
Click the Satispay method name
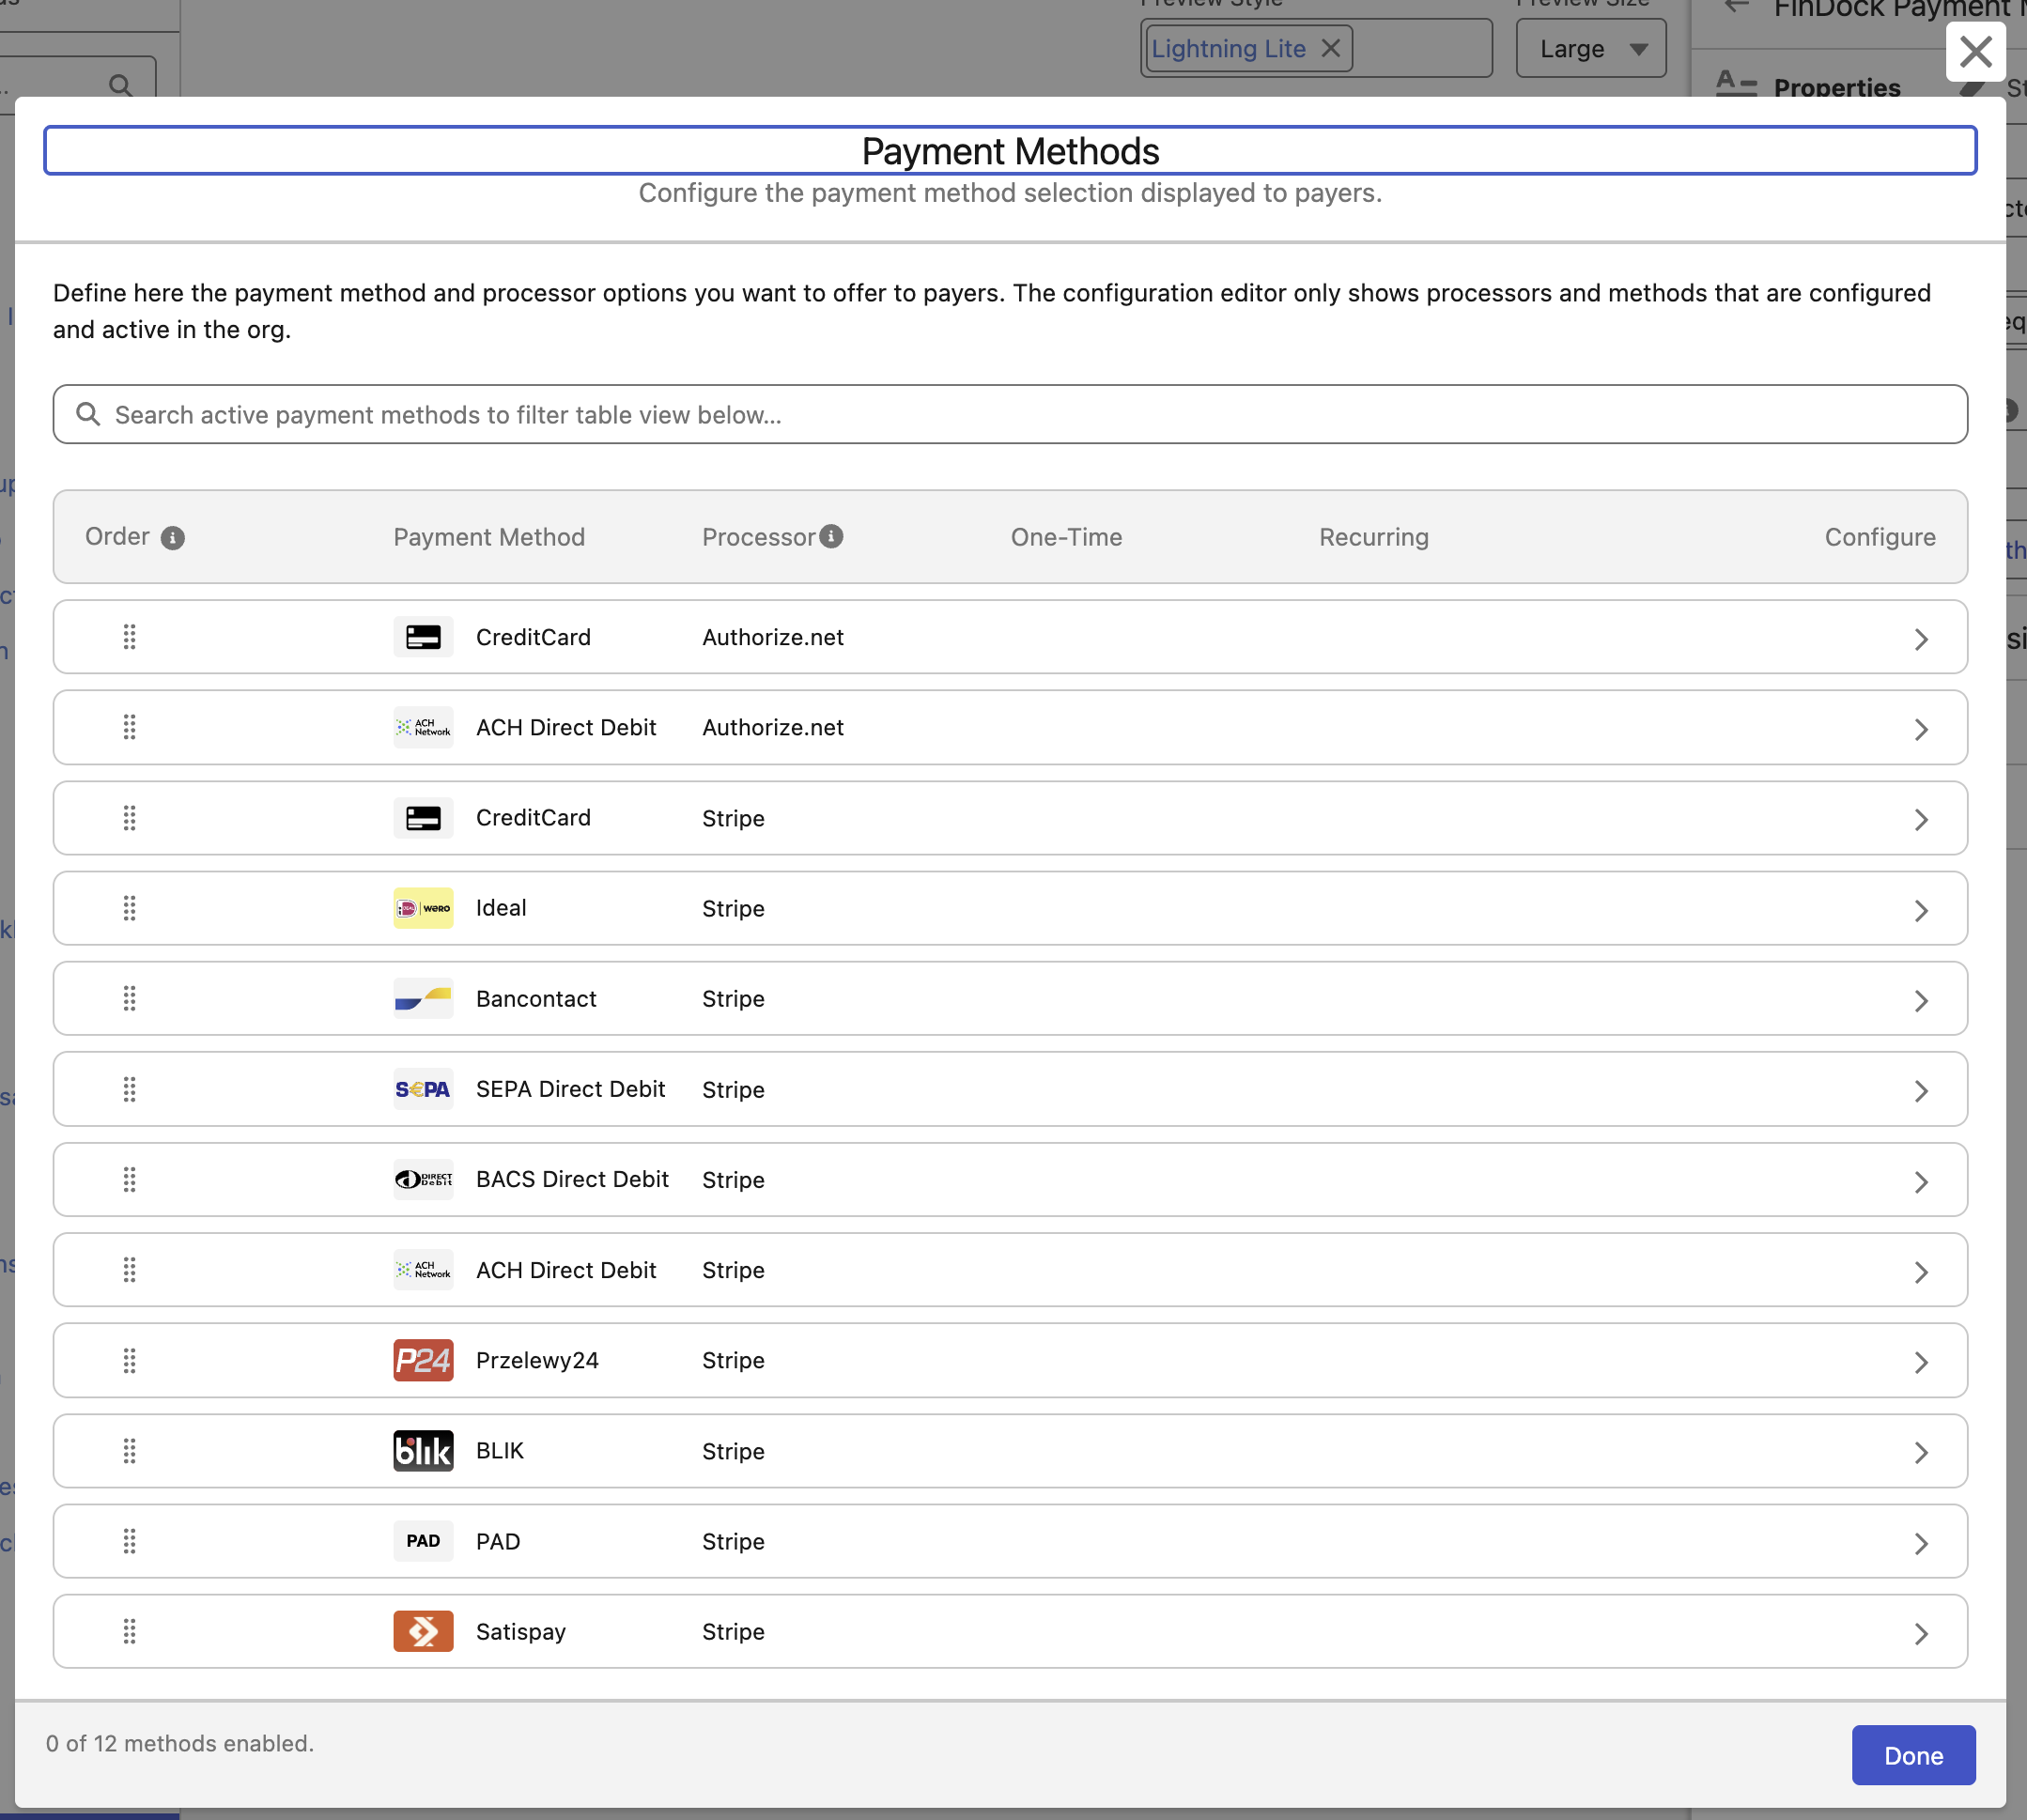coord(521,1632)
